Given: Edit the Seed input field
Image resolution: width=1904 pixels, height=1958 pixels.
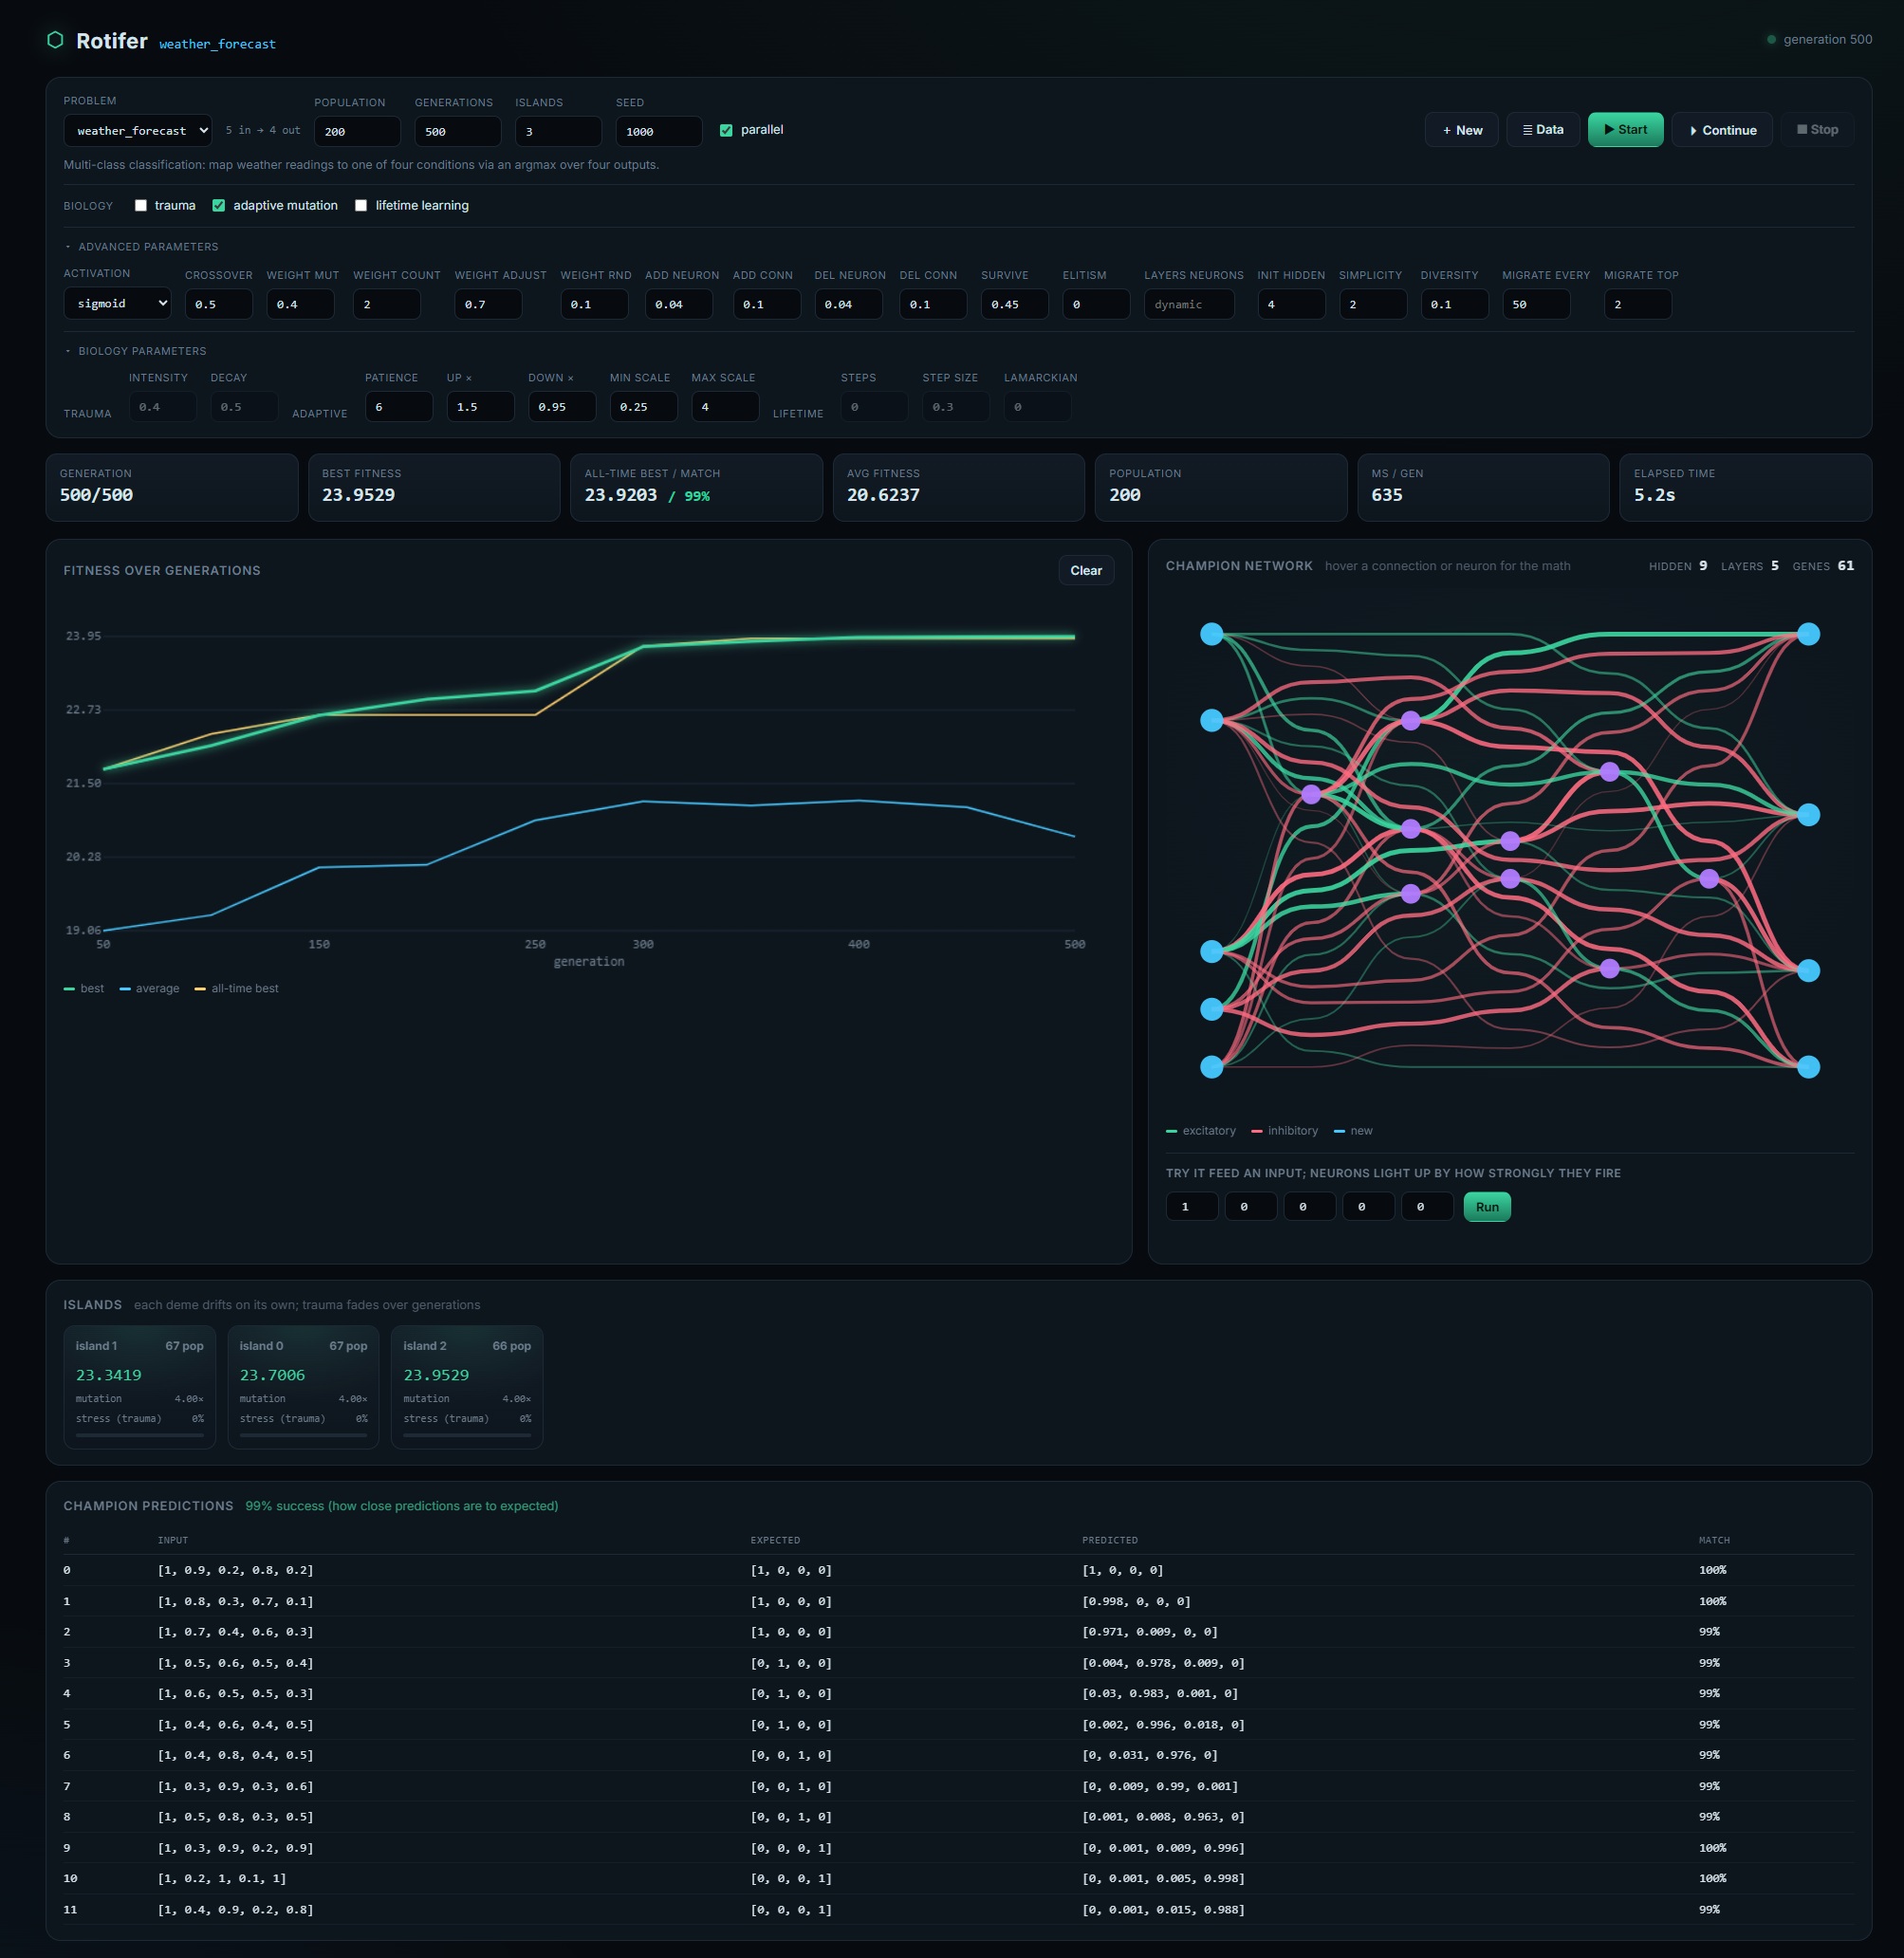Looking at the screenshot, I should [x=659, y=131].
